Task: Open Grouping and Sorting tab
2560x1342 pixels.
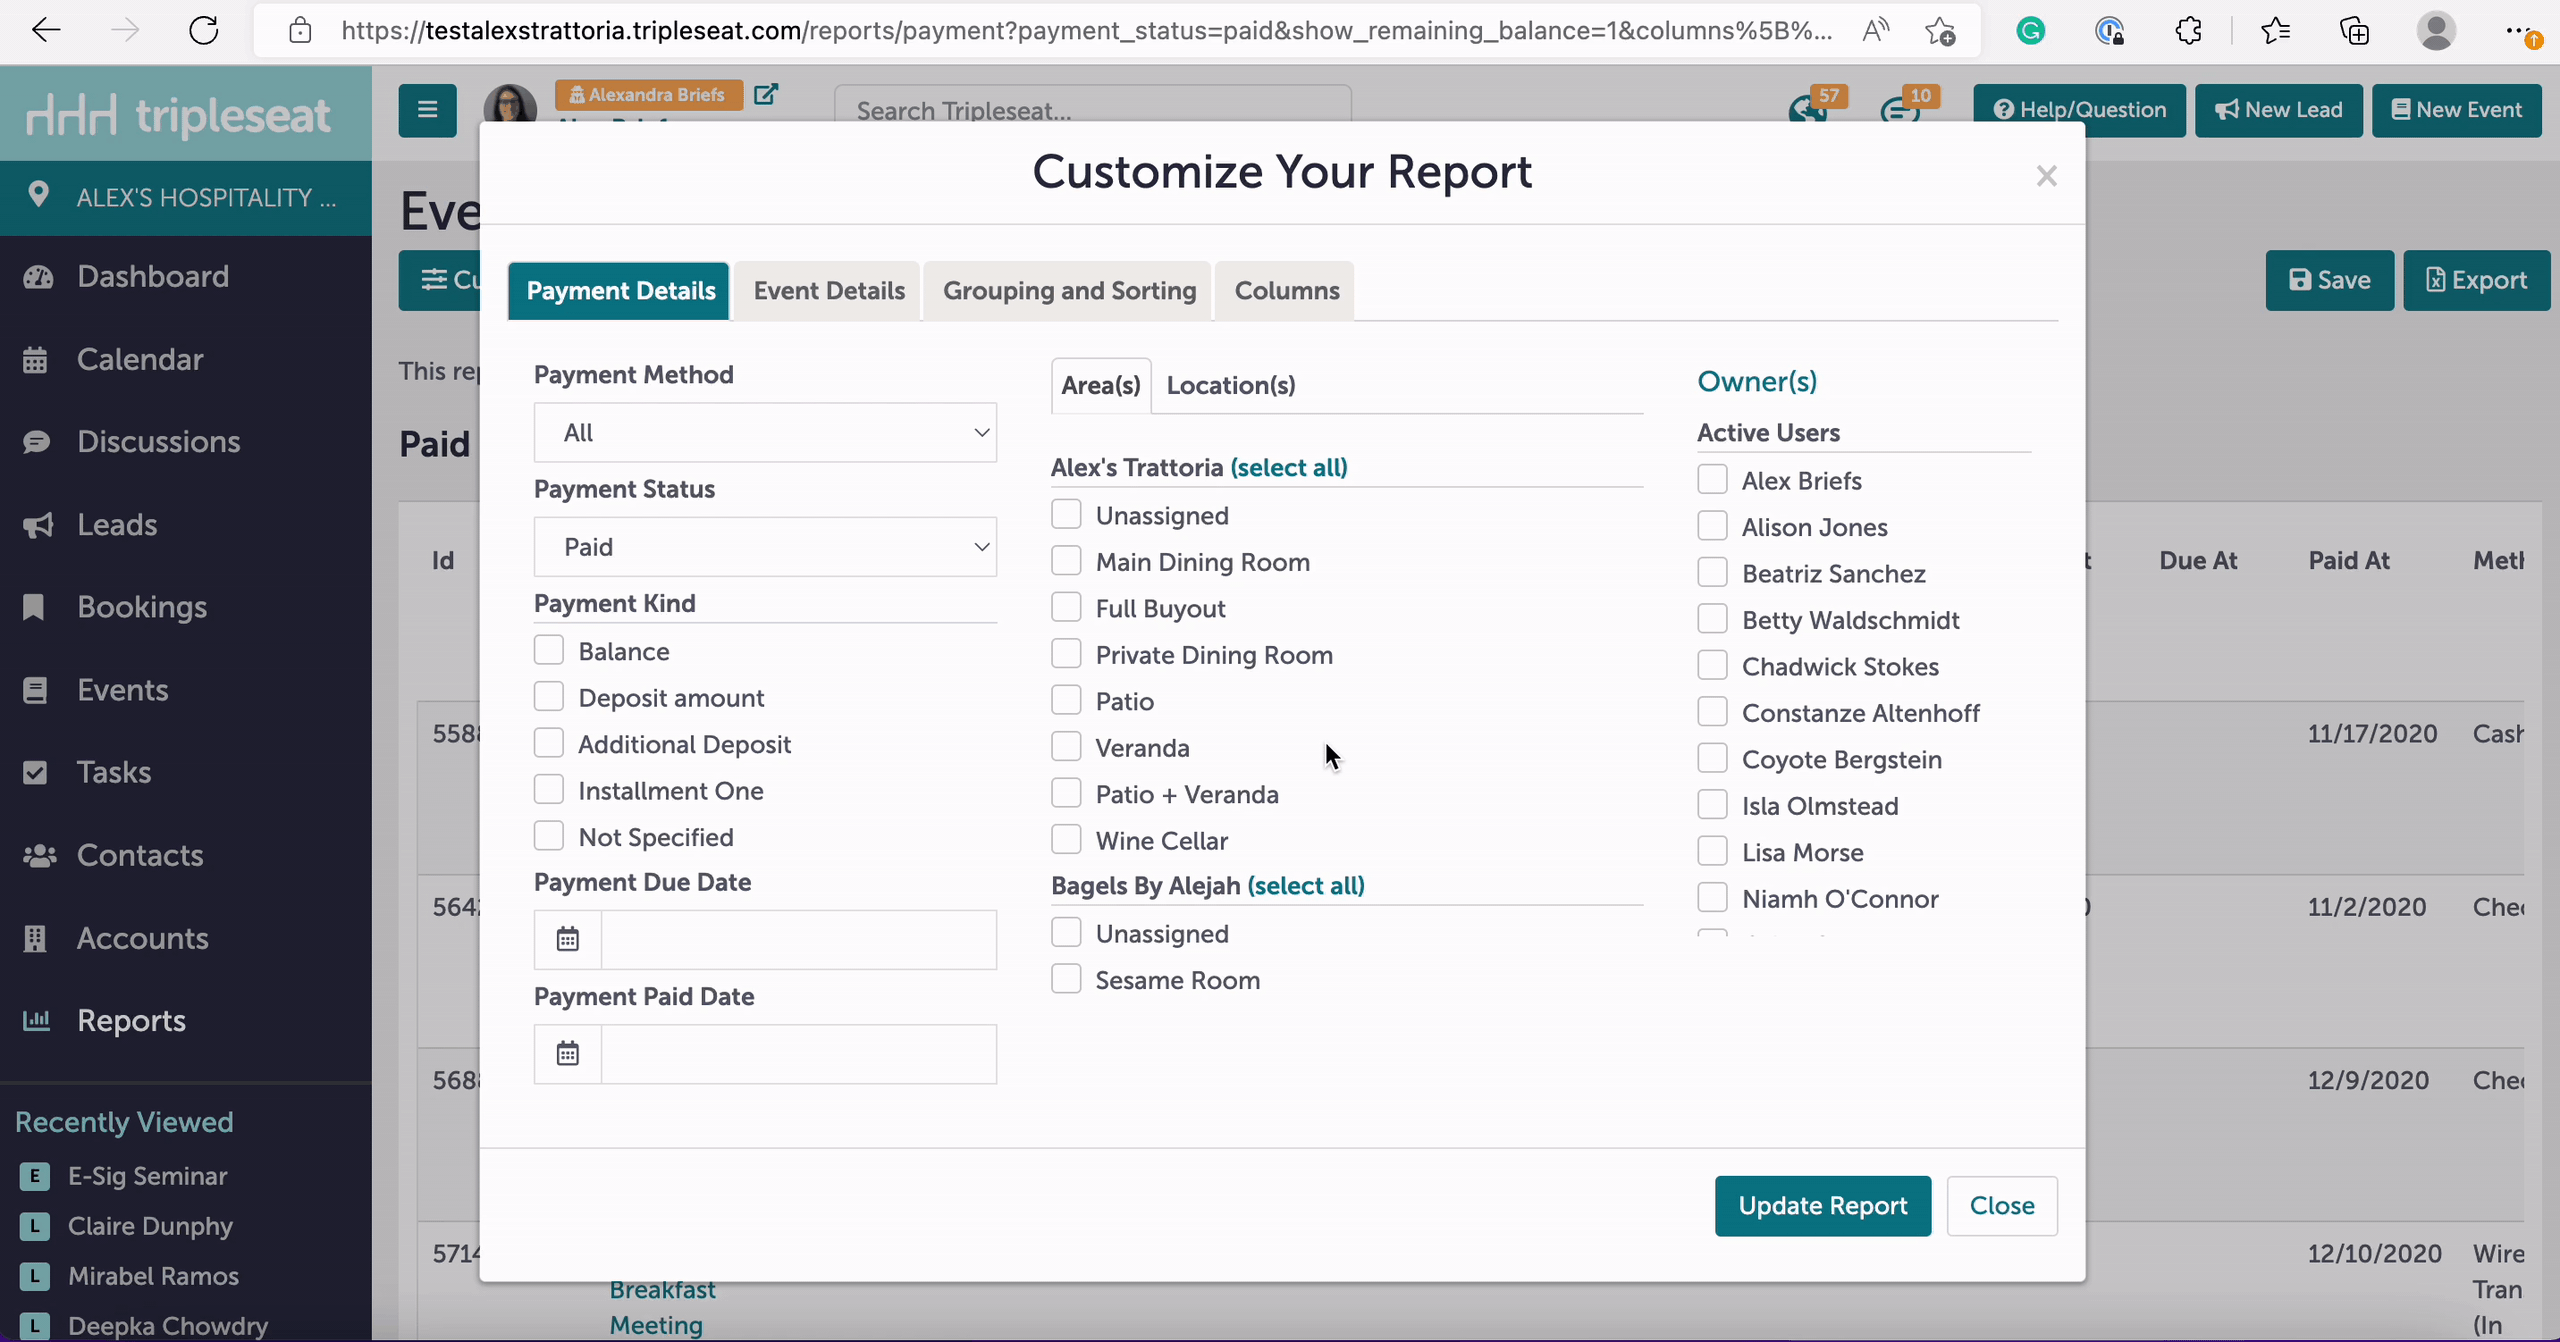Action: (x=1069, y=291)
